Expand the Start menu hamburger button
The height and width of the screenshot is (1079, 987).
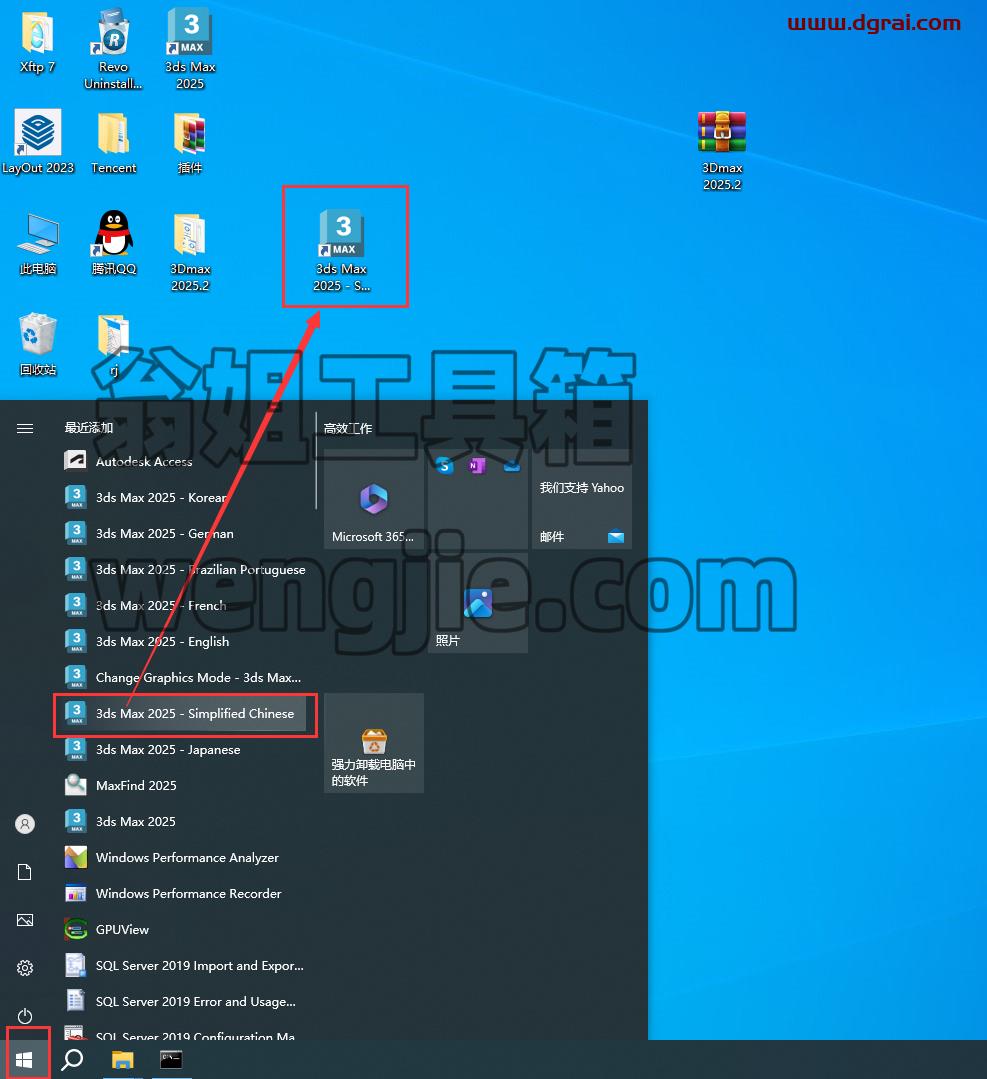25,429
